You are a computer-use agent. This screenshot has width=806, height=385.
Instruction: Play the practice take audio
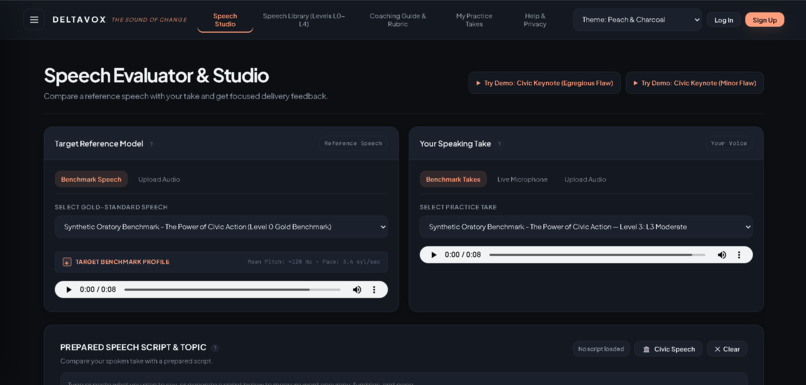pos(434,255)
